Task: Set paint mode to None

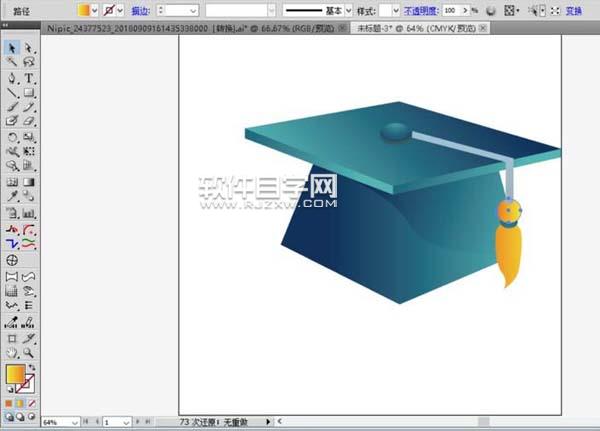Action: click(32, 403)
